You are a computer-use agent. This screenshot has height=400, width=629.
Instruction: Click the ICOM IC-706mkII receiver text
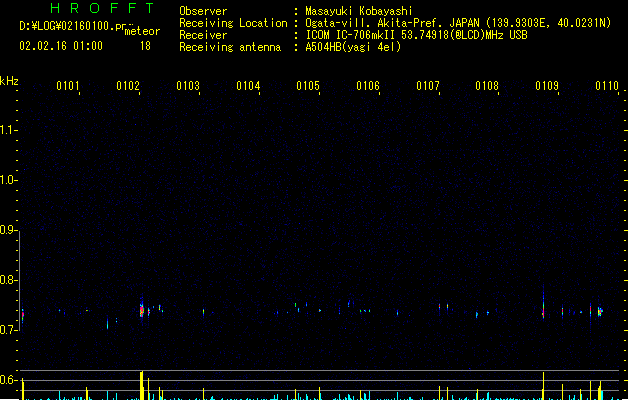pyautogui.click(x=416, y=35)
